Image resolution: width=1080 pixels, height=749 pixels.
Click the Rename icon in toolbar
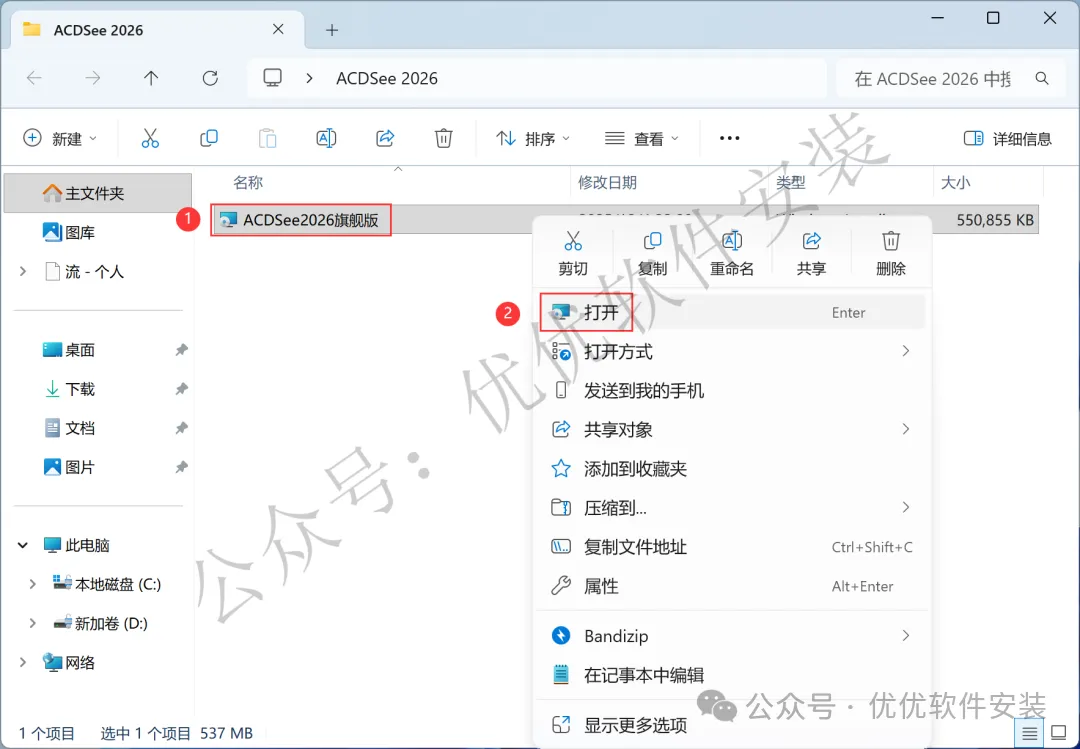point(326,138)
